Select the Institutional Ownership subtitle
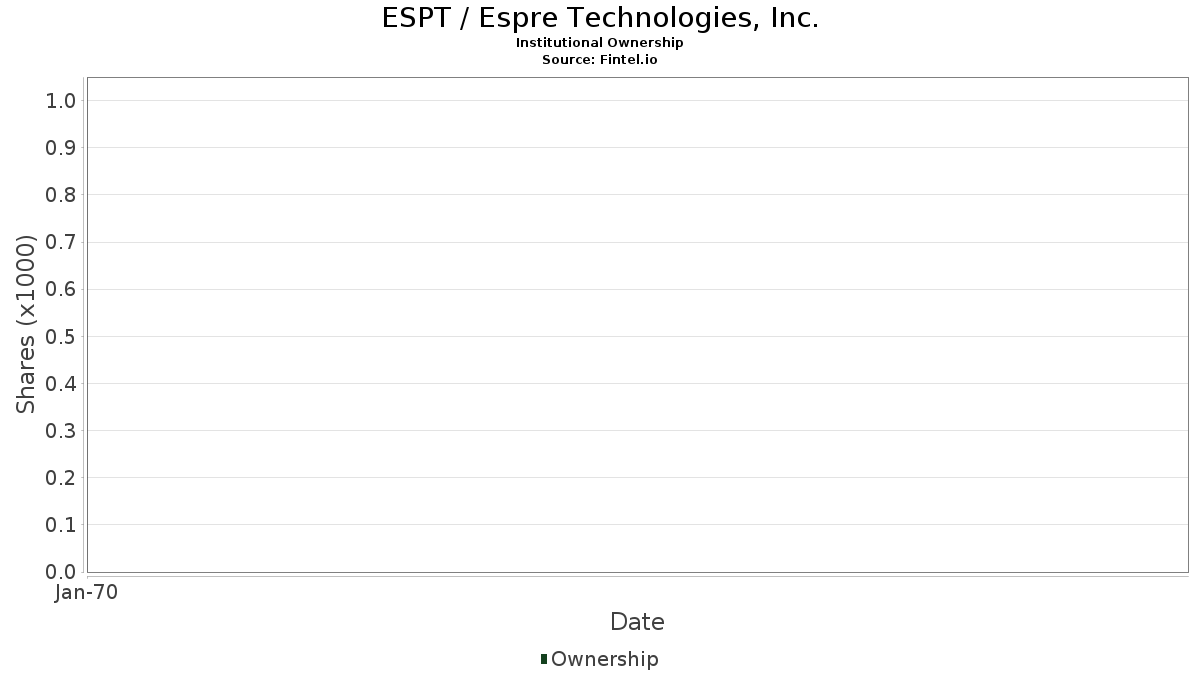Screen dimensions: 1200x675 (x=600, y=43)
